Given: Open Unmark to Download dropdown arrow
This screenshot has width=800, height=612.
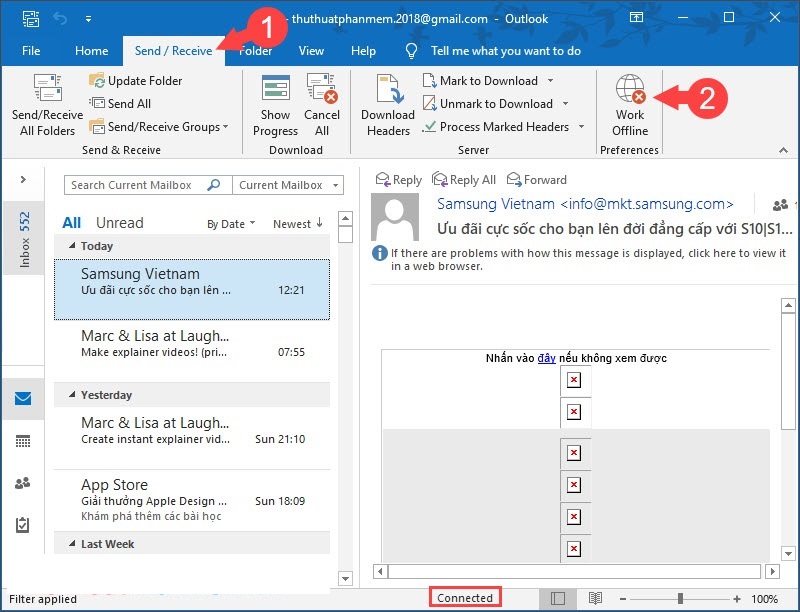Looking at the screenshot, I should coord(565,104).
